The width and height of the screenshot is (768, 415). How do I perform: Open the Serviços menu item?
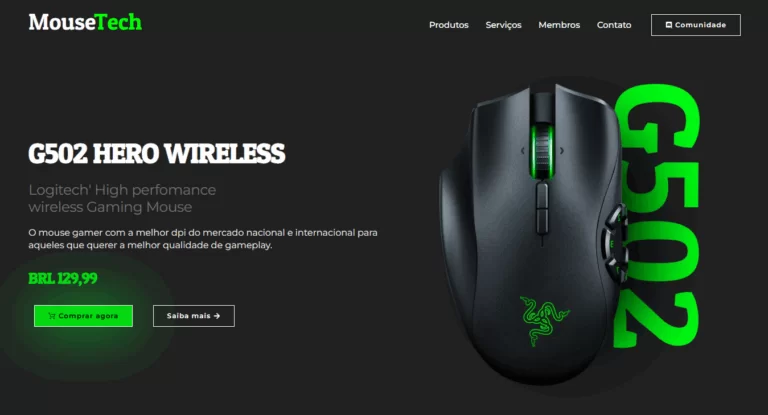(x=504, y=25)
